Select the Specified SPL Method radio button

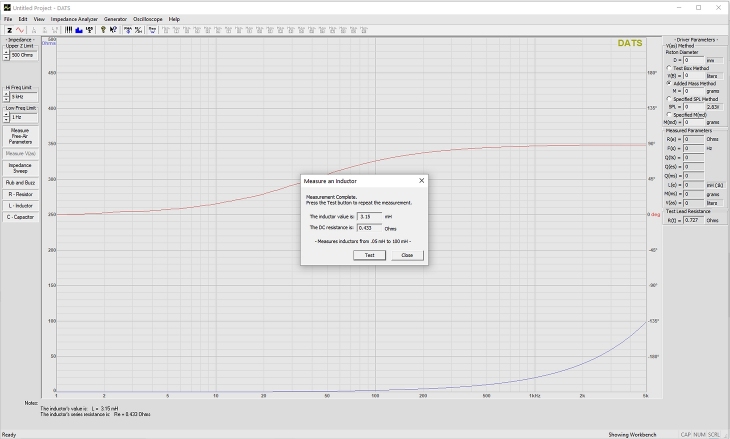click(668, 99)
